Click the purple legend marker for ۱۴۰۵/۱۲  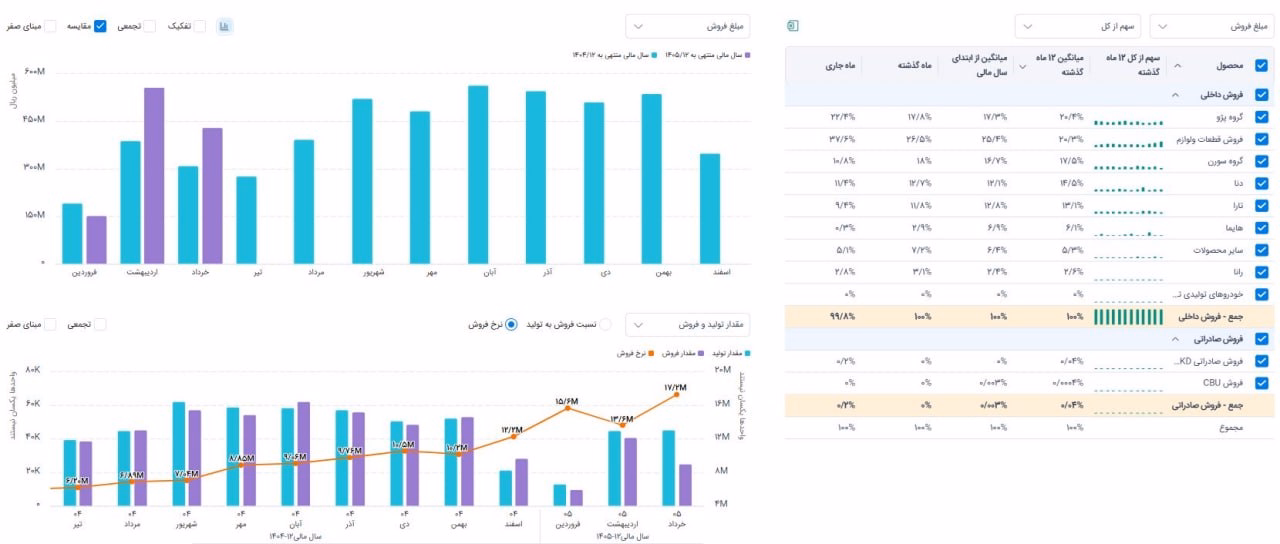click(x=747, y=56)
